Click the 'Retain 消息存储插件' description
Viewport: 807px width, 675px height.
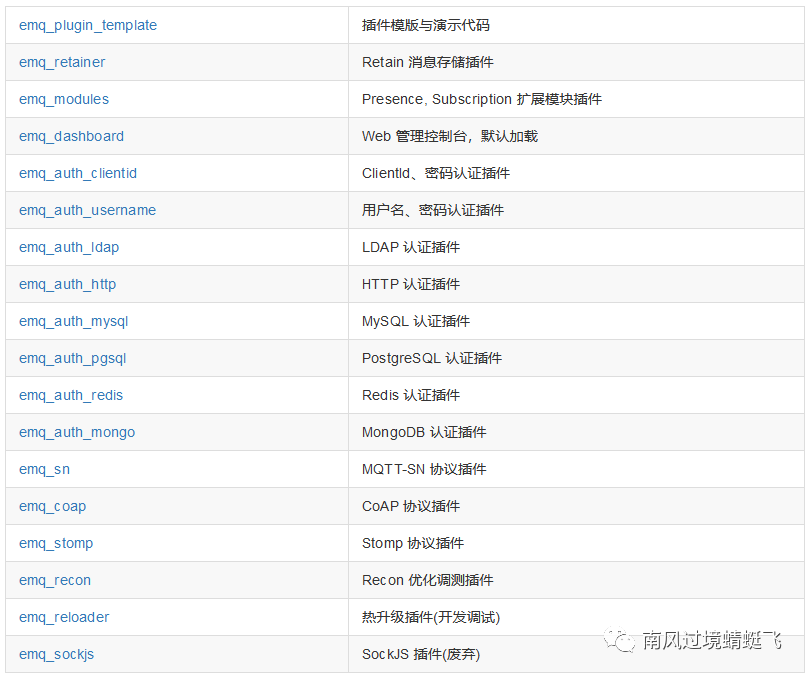428,62
